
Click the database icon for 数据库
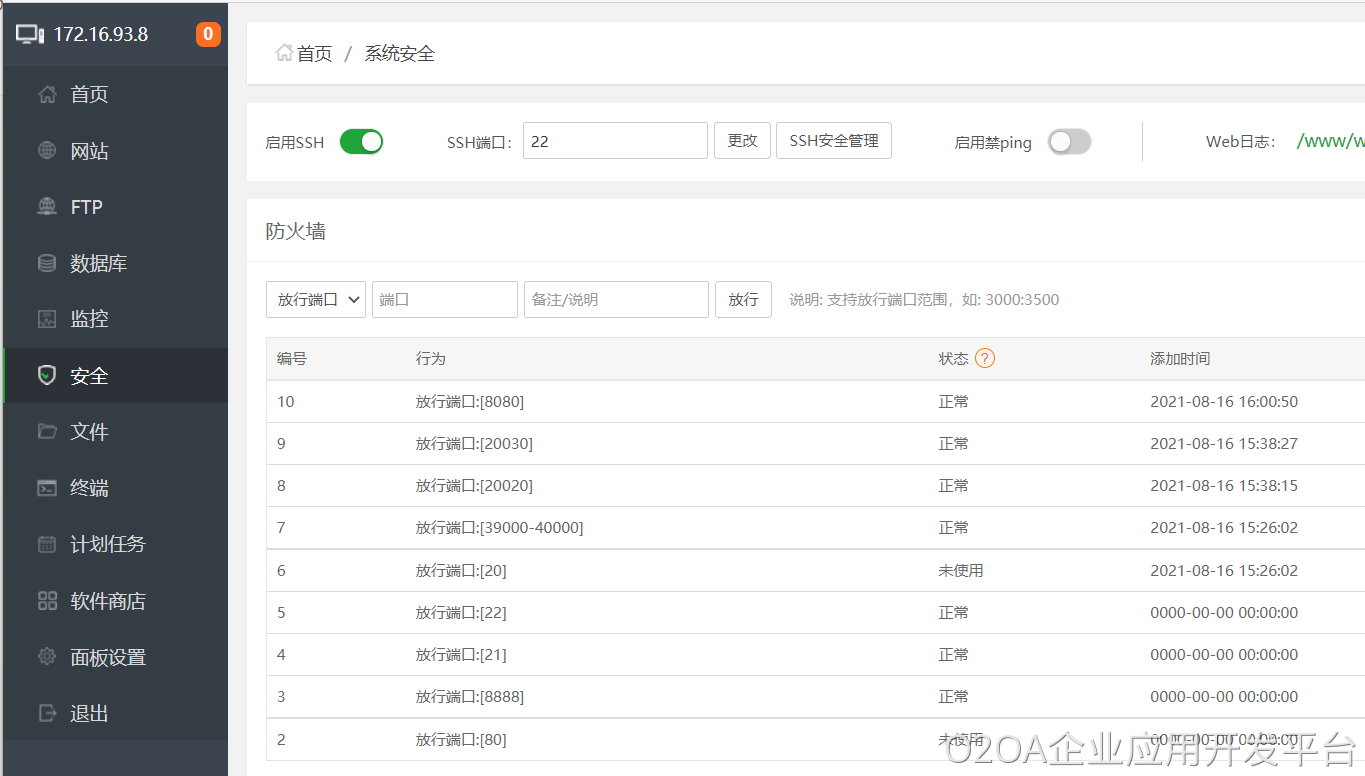pos(47,264)
